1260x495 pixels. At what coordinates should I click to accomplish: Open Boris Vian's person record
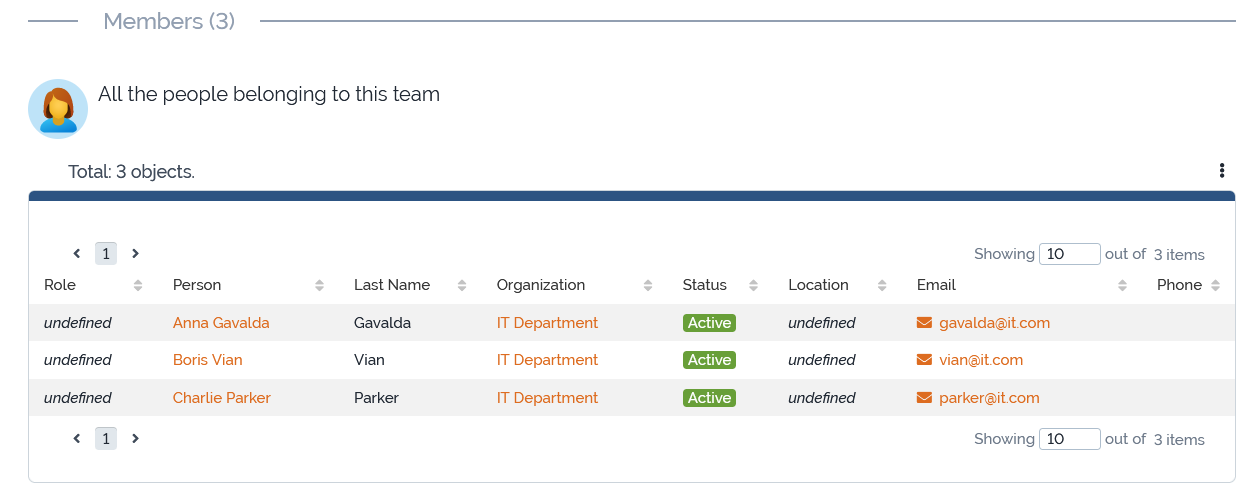click(x=207, y=360)
